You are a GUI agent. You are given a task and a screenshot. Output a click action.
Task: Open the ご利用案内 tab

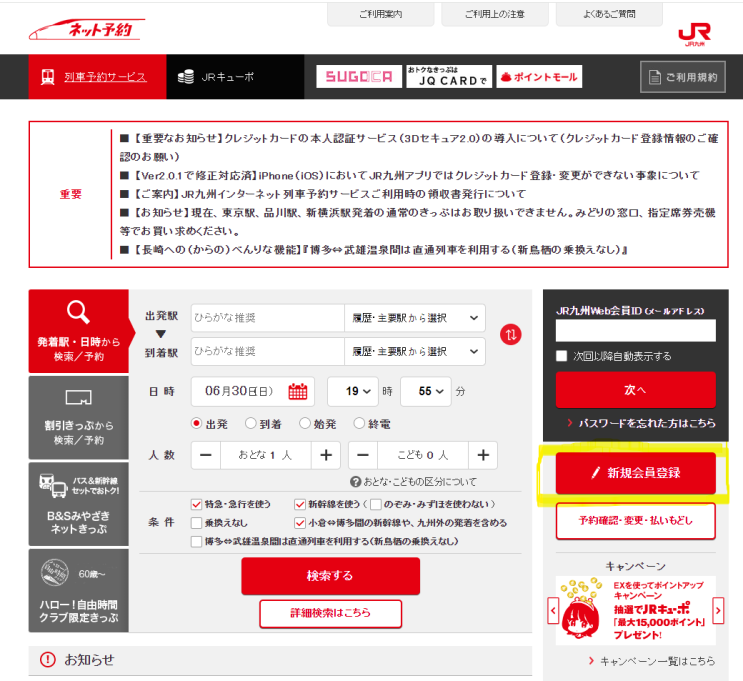381,14
